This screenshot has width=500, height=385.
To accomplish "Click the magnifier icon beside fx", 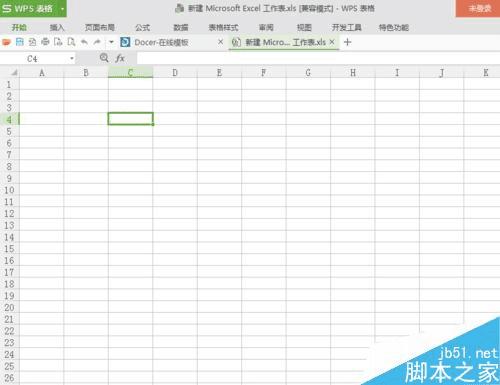I will point(104,58).
